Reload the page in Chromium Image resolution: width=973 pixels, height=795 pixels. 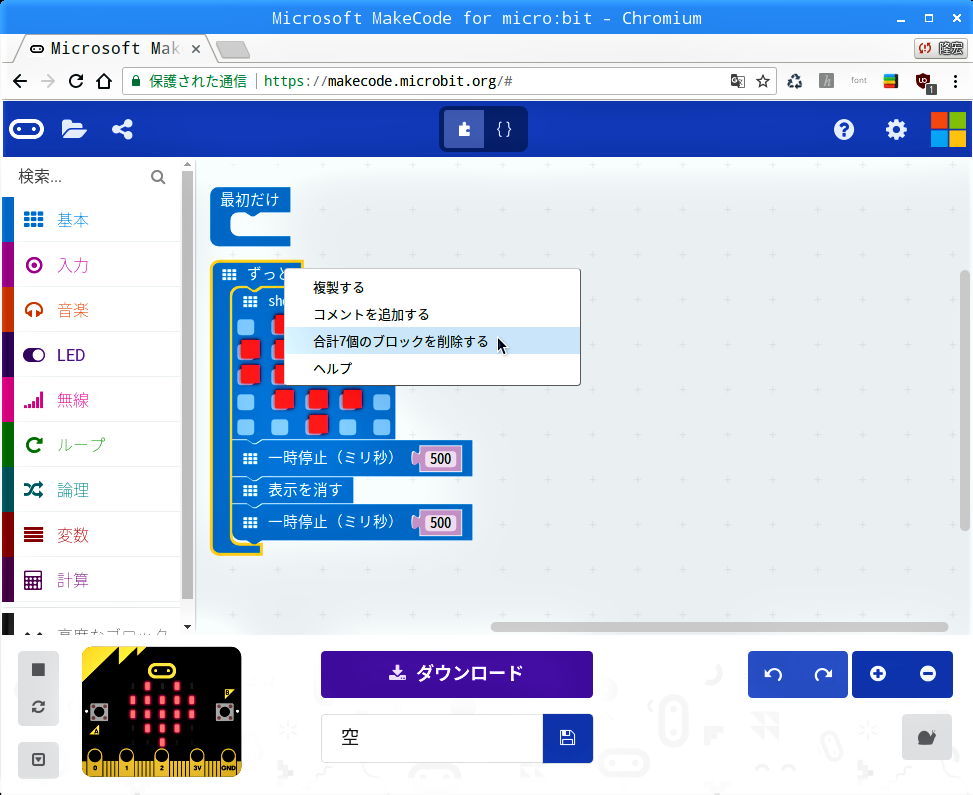(76, 81)
